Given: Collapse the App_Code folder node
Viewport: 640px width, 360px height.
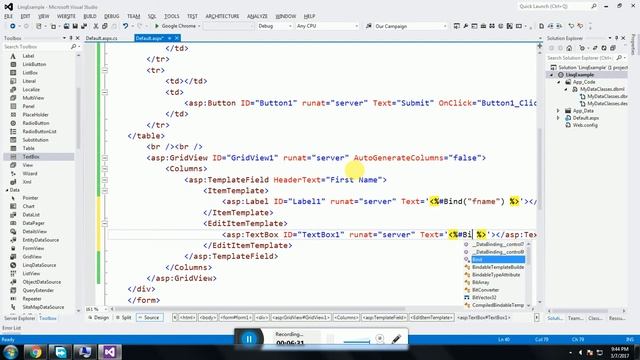Looking at the screenshot, I should 559,82.
